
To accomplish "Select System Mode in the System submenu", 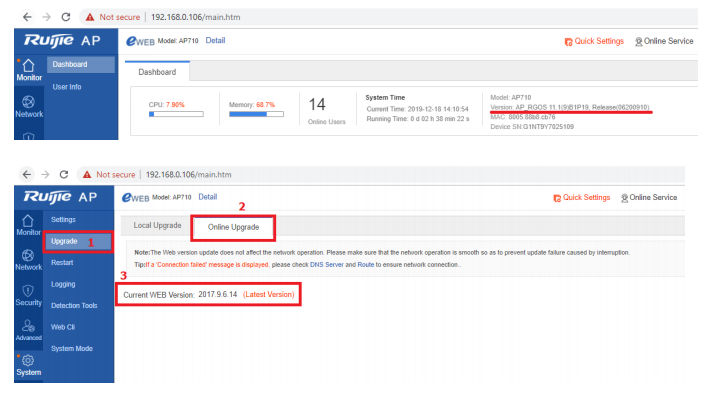I will (72, 348).
